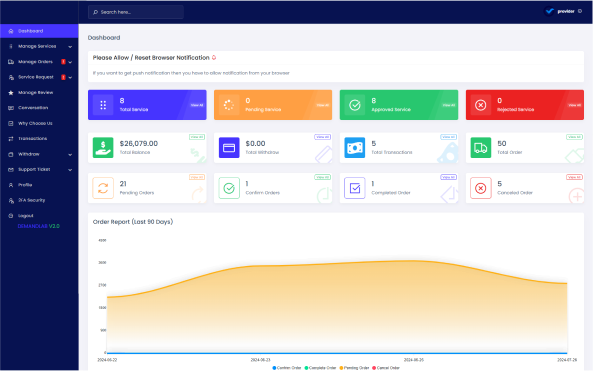Click the Pending Orders refresh icon
593x371 pixels.
click(x=103, y=188)
